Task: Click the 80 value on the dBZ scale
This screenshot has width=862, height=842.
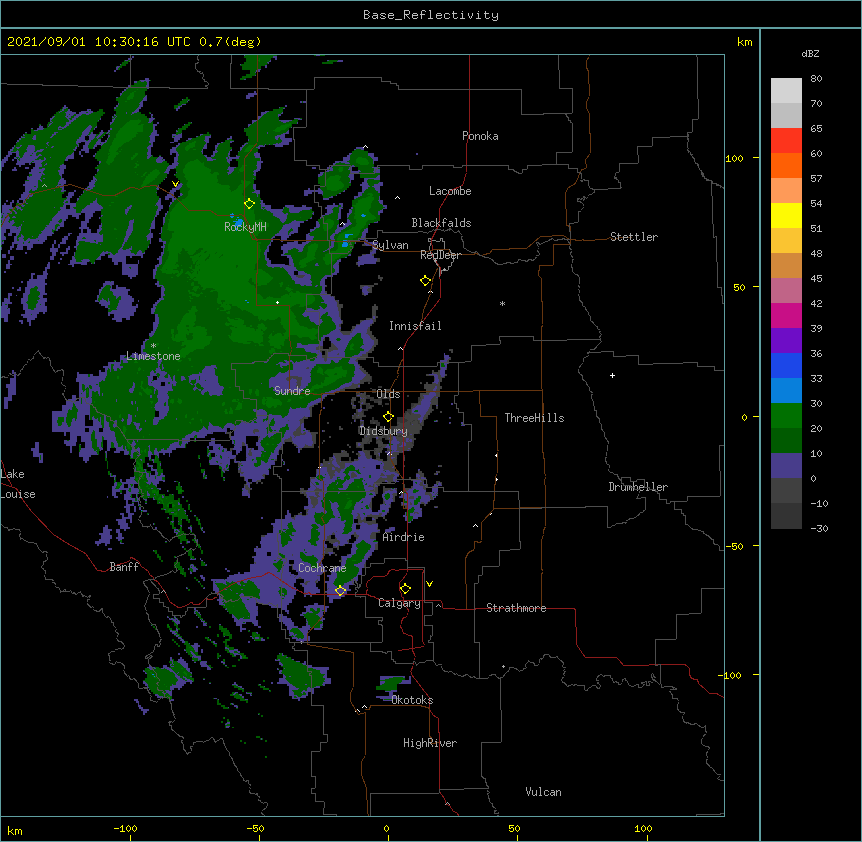Action: (816, 79)
